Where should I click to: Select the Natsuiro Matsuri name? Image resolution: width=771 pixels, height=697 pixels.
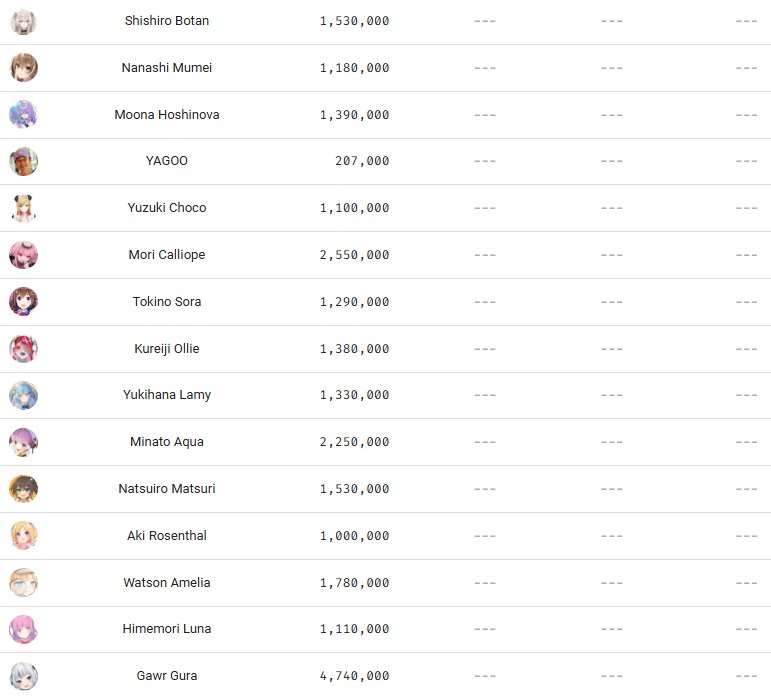(167, 489)
